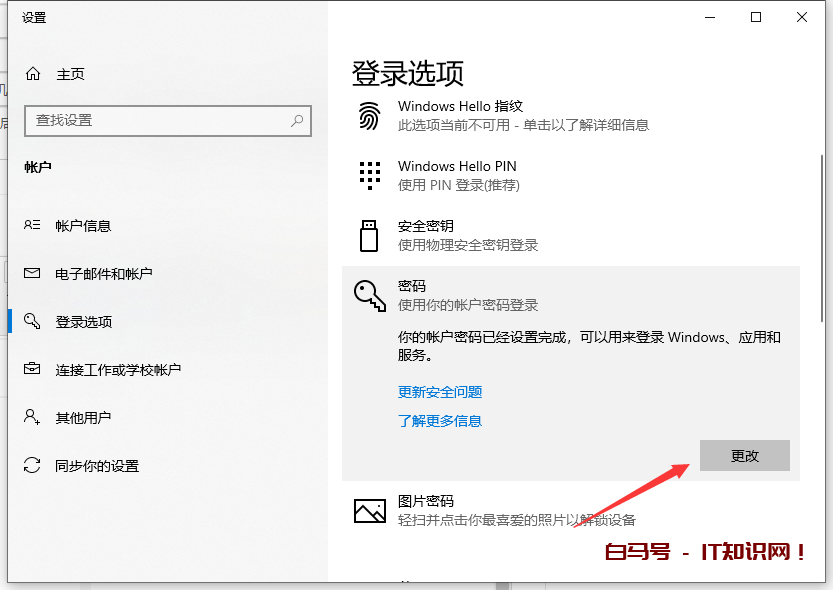The image size is (833, 590).
Task: Click the search magnifier icon
Action: [x=297, y=121]
